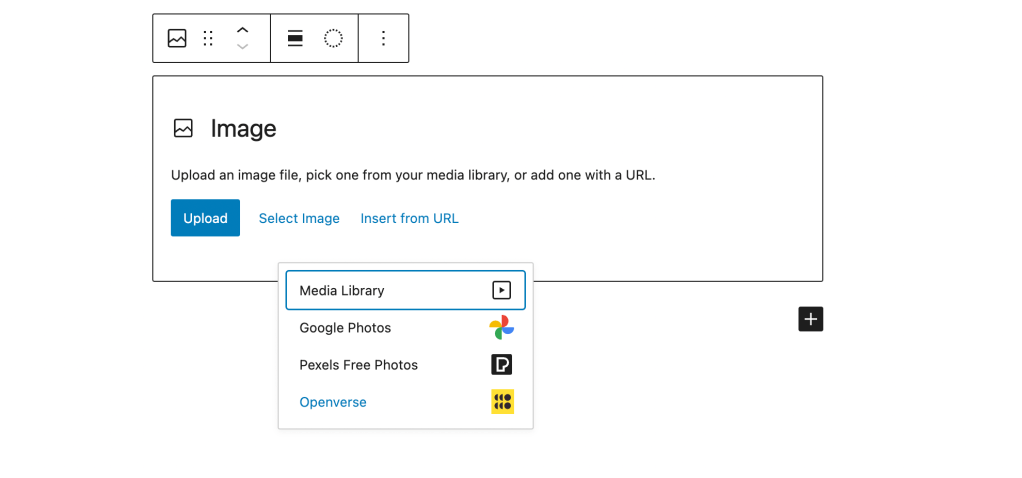Grab the six-dot block drag handle
This screenshot has height=478, width=1022.
[x=208, y=38]
